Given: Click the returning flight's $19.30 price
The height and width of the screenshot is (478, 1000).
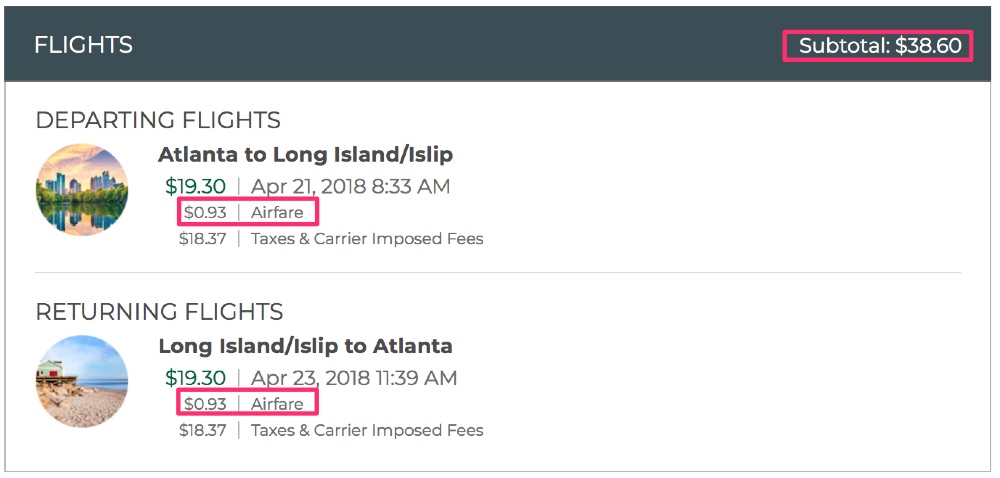Looking at the screenshot, I should [x=196, y=378].
